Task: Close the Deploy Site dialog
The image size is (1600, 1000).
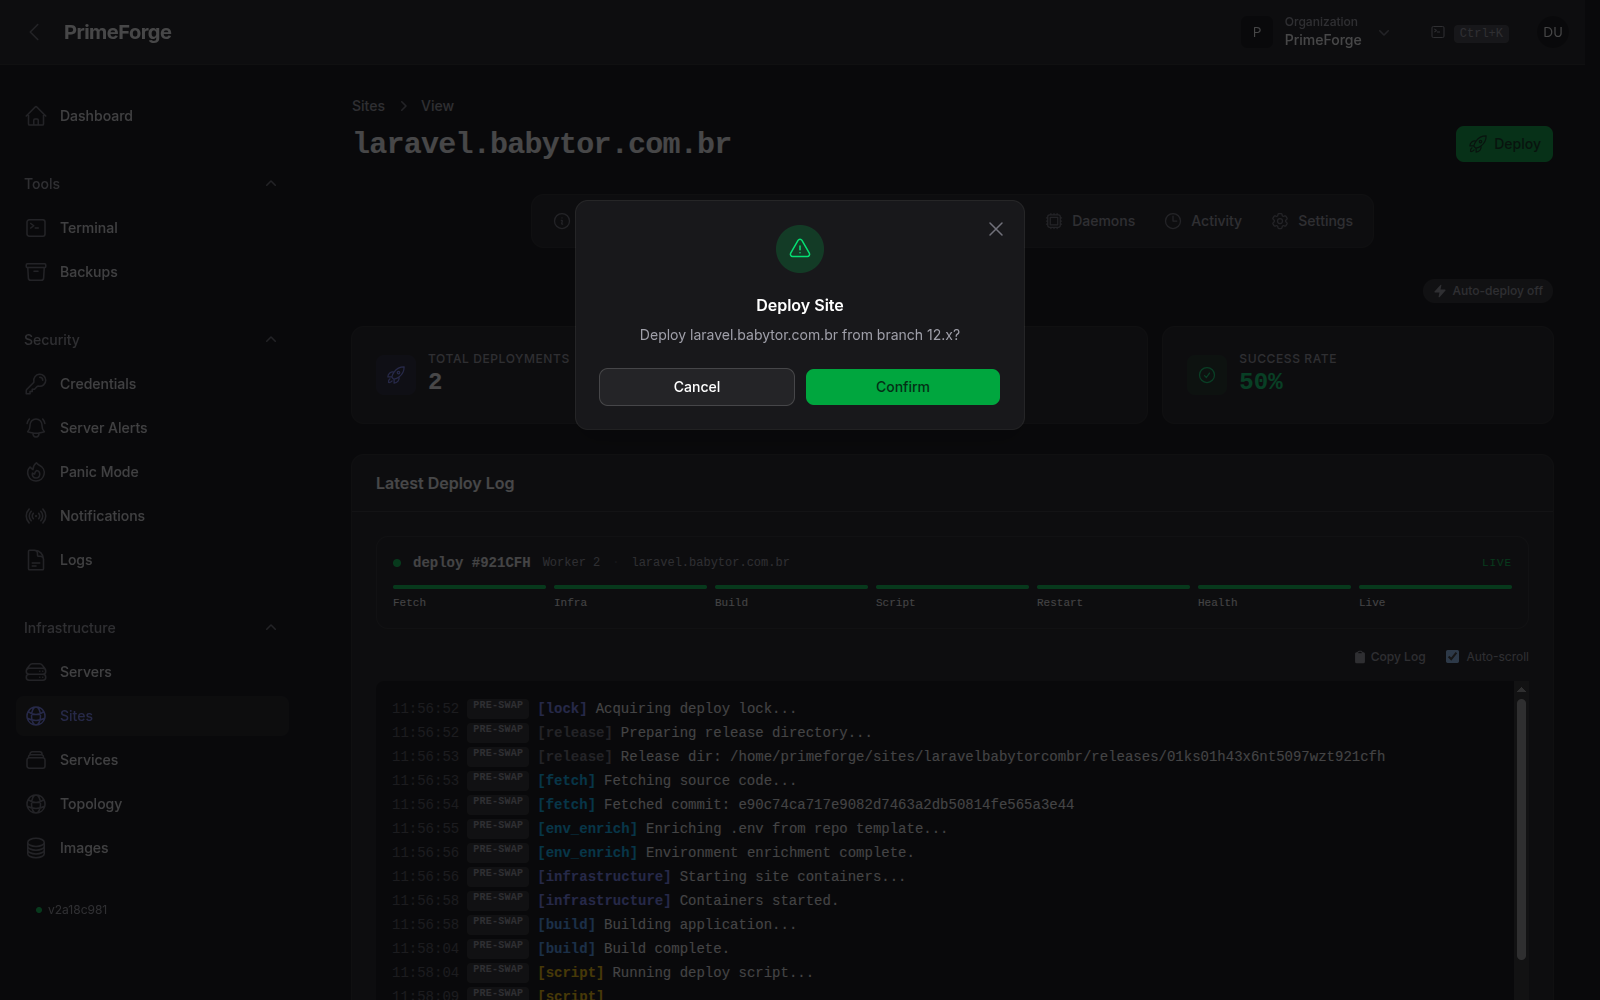Action: (996, 229)
